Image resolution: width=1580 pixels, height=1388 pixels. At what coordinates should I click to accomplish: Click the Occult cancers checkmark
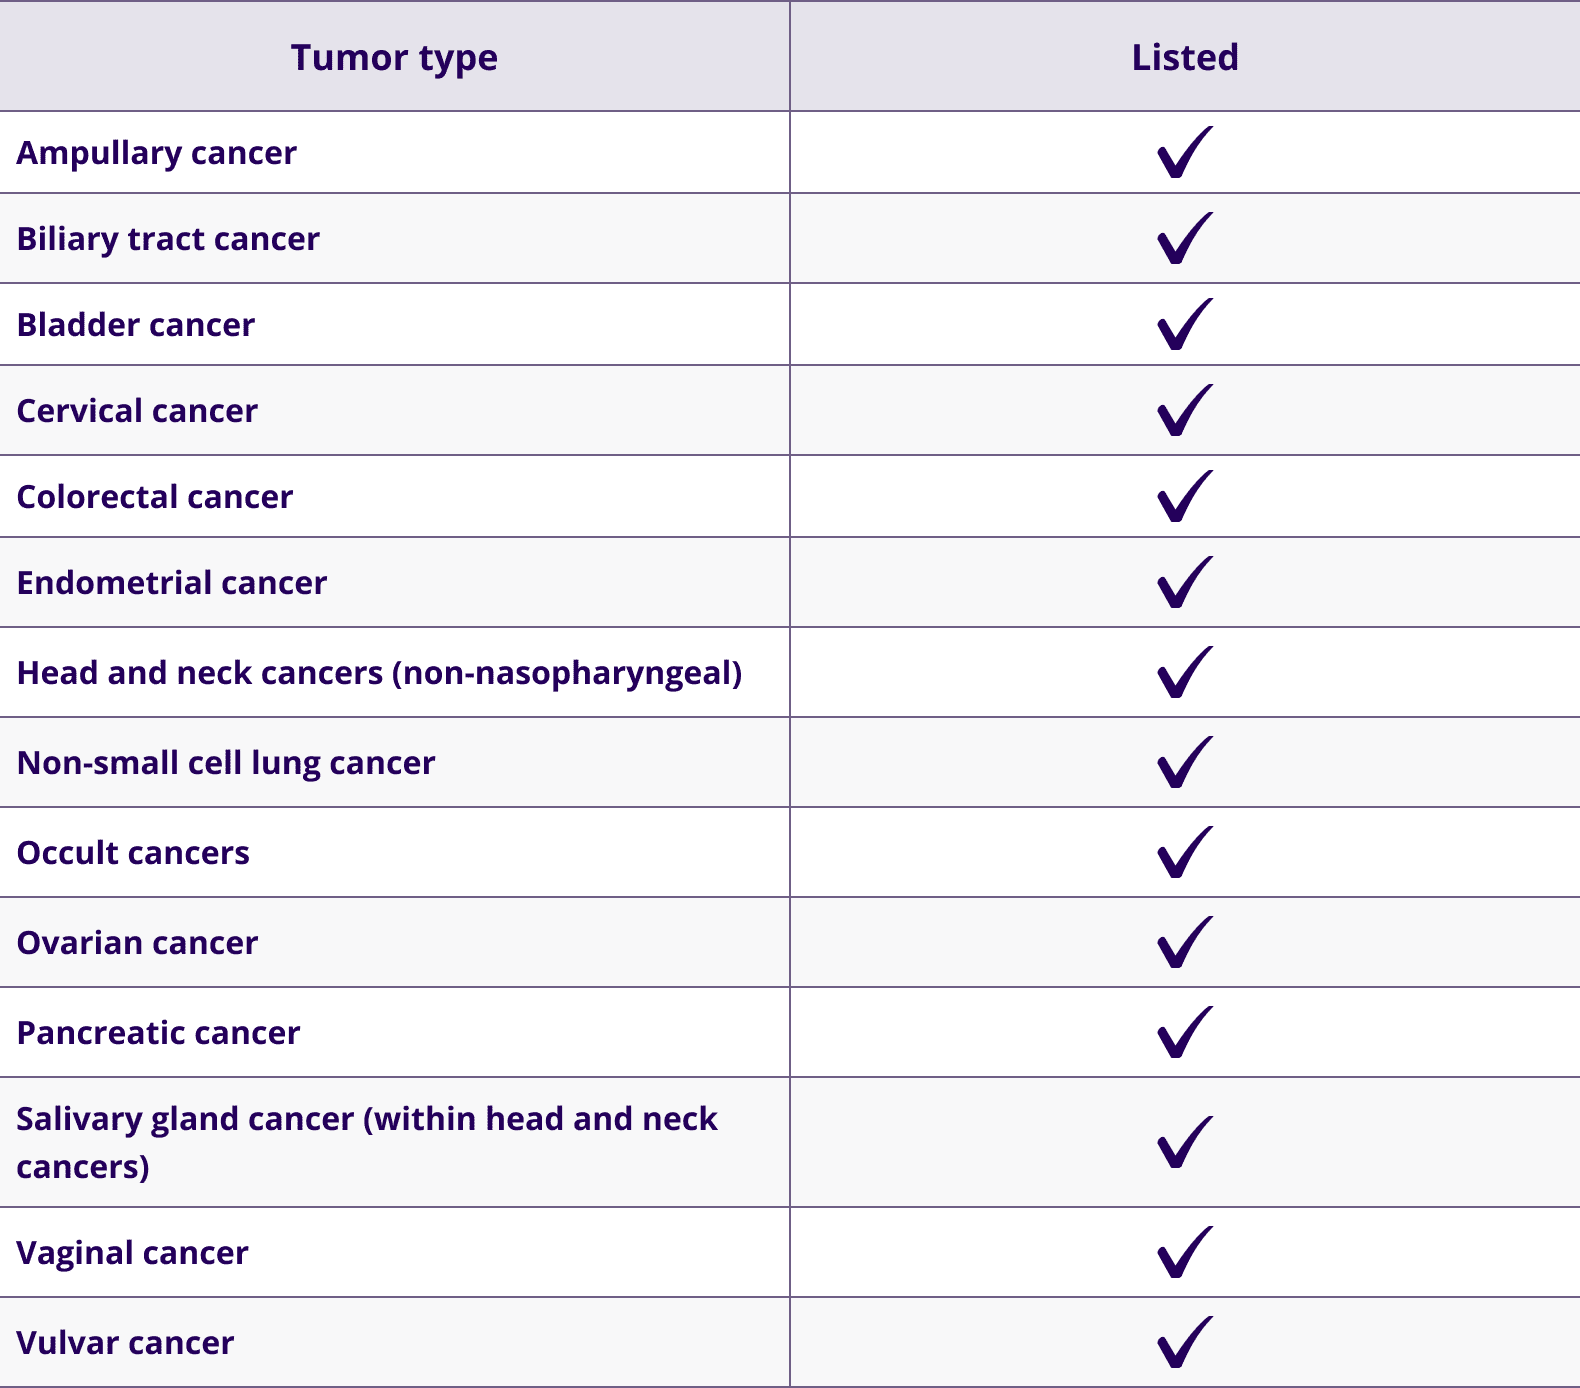[x=1184, y=853]
